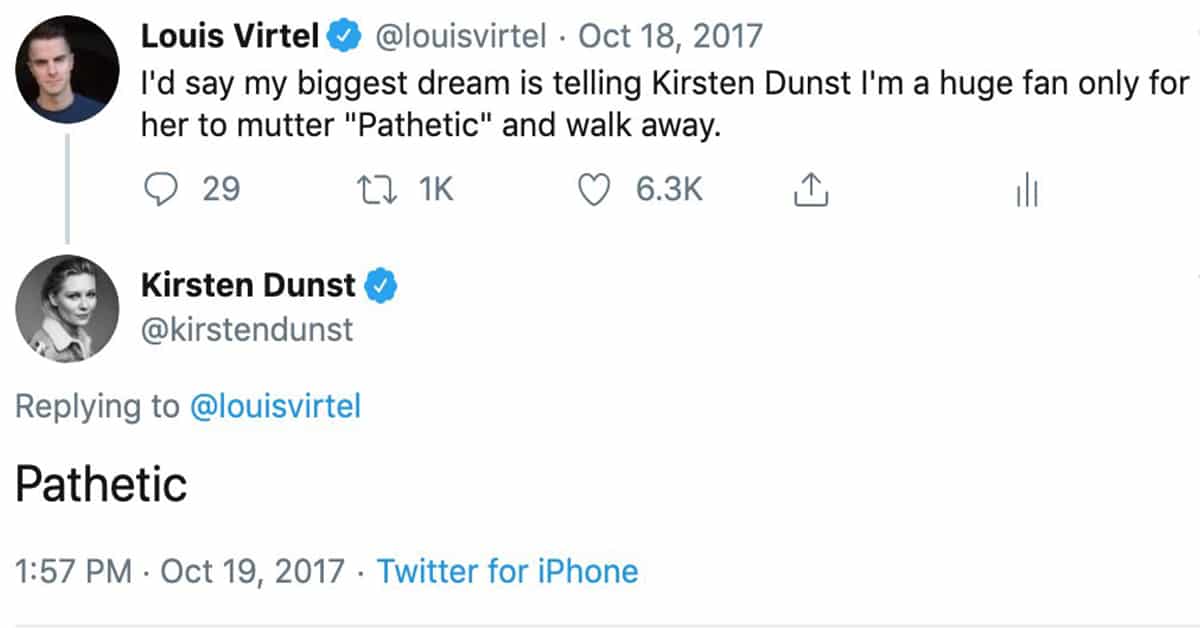
Task: Click the Louis Virtel display name
Action: tap(229, 37)
